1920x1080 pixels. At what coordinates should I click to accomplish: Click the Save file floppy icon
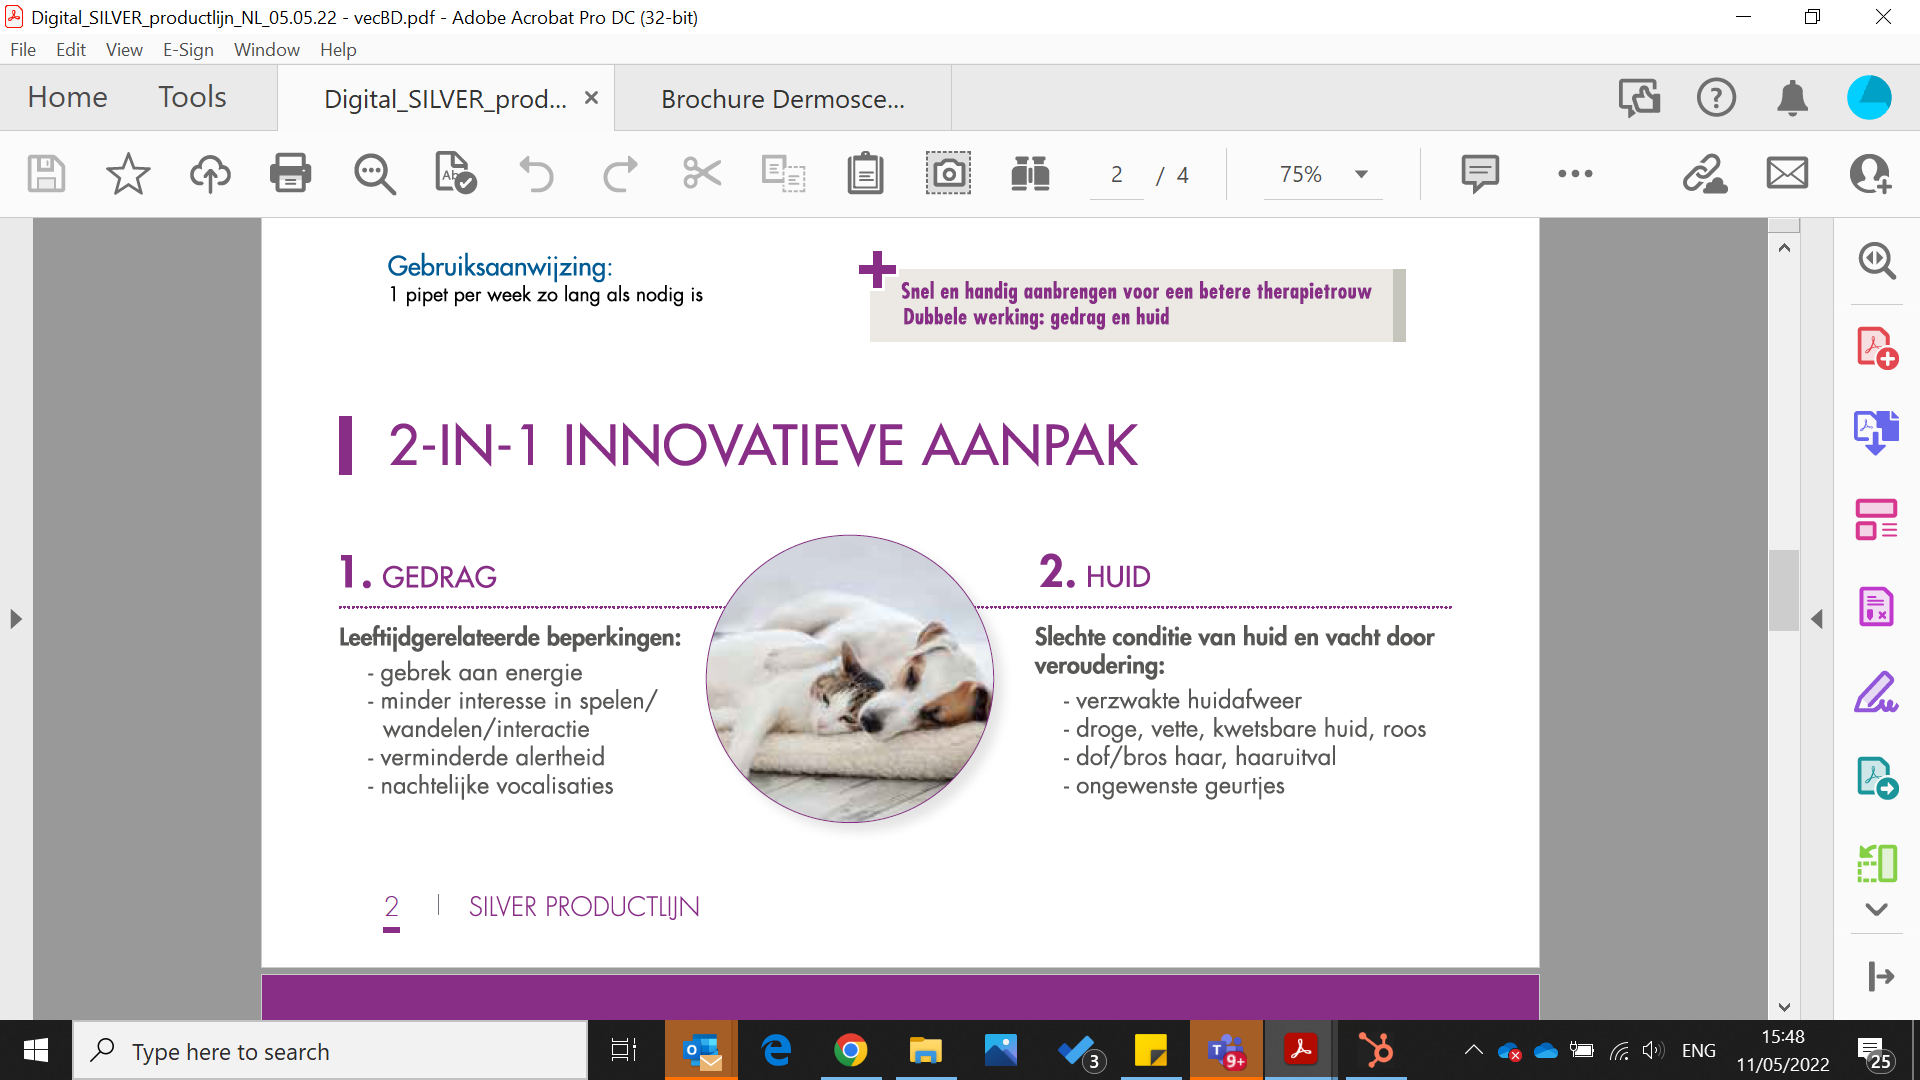[x=46, y=174]
